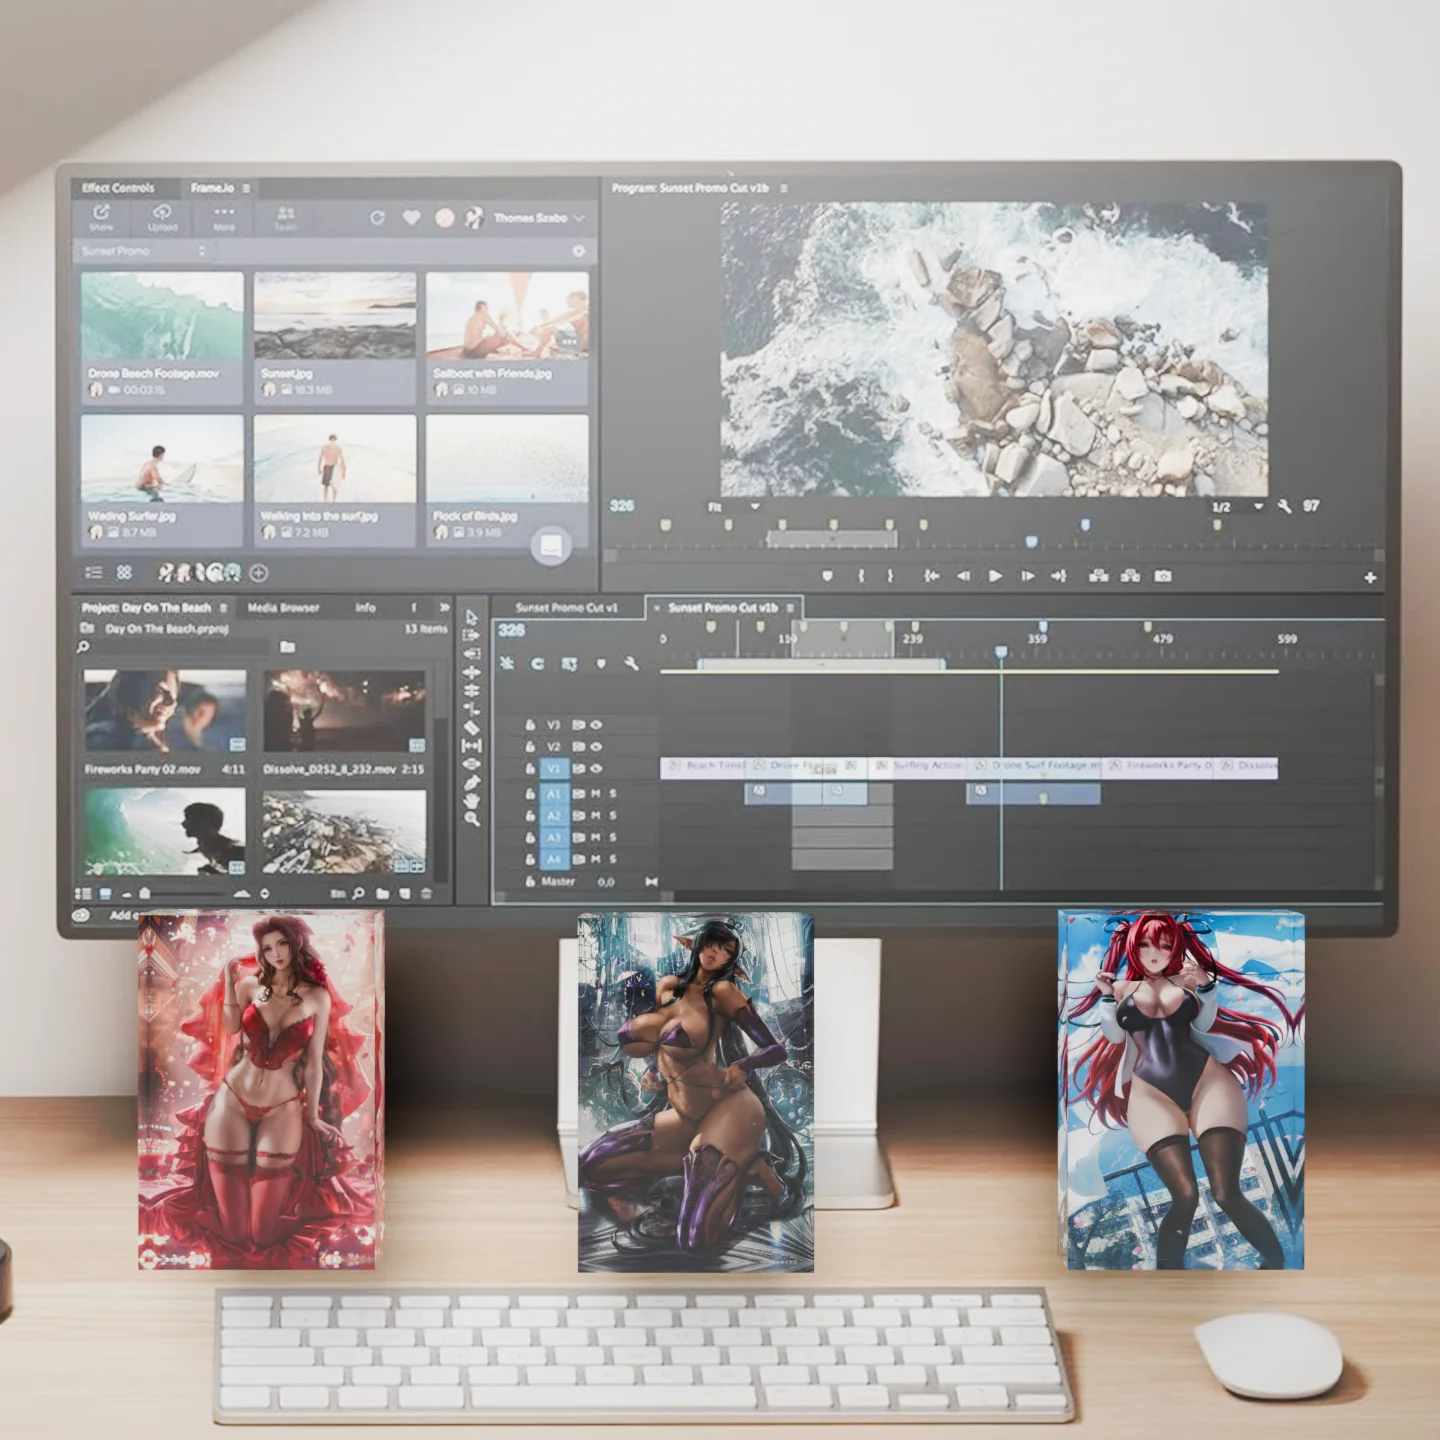
Task: Open the Sunset Promo Cut v1 sequence tab
Action: point(566,607)
